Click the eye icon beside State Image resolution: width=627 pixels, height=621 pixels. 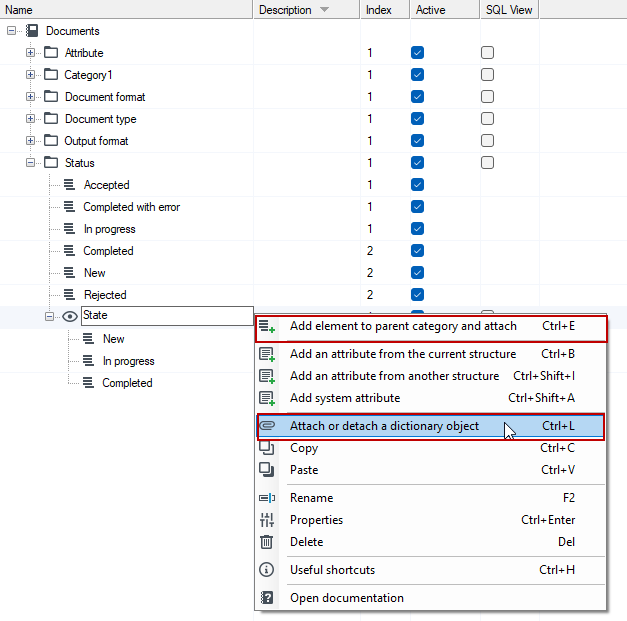[x=70, y=317]
